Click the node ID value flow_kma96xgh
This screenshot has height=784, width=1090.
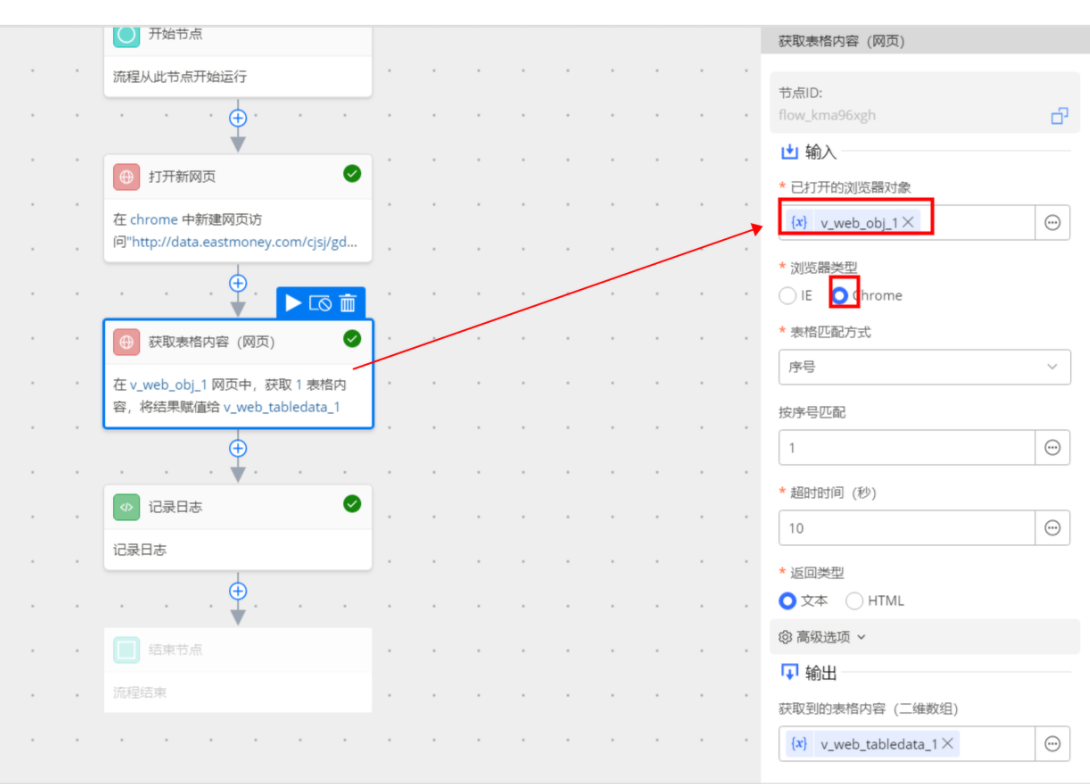pos(827,115)
